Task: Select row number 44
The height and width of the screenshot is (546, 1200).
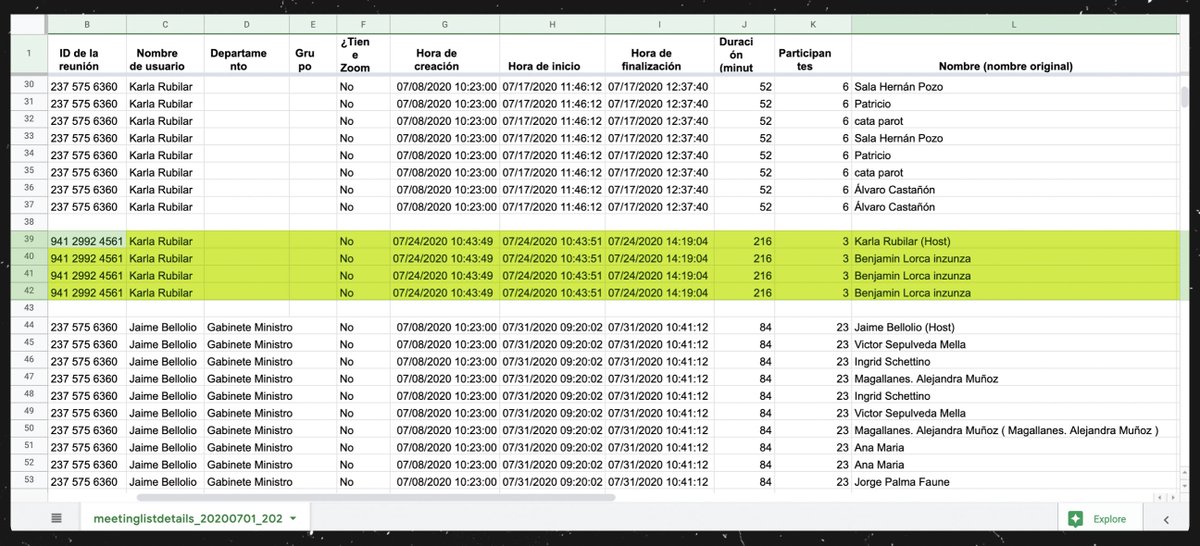Action: 29,327
